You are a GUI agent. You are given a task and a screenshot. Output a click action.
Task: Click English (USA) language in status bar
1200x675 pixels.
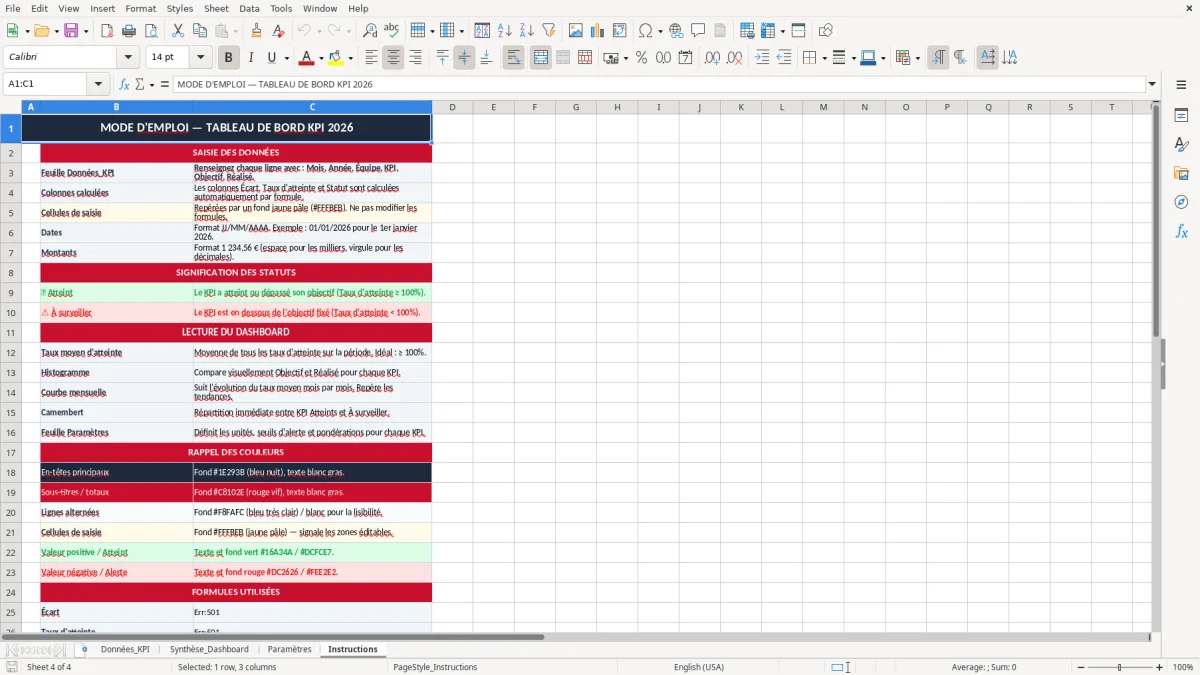tap(699, 667)
